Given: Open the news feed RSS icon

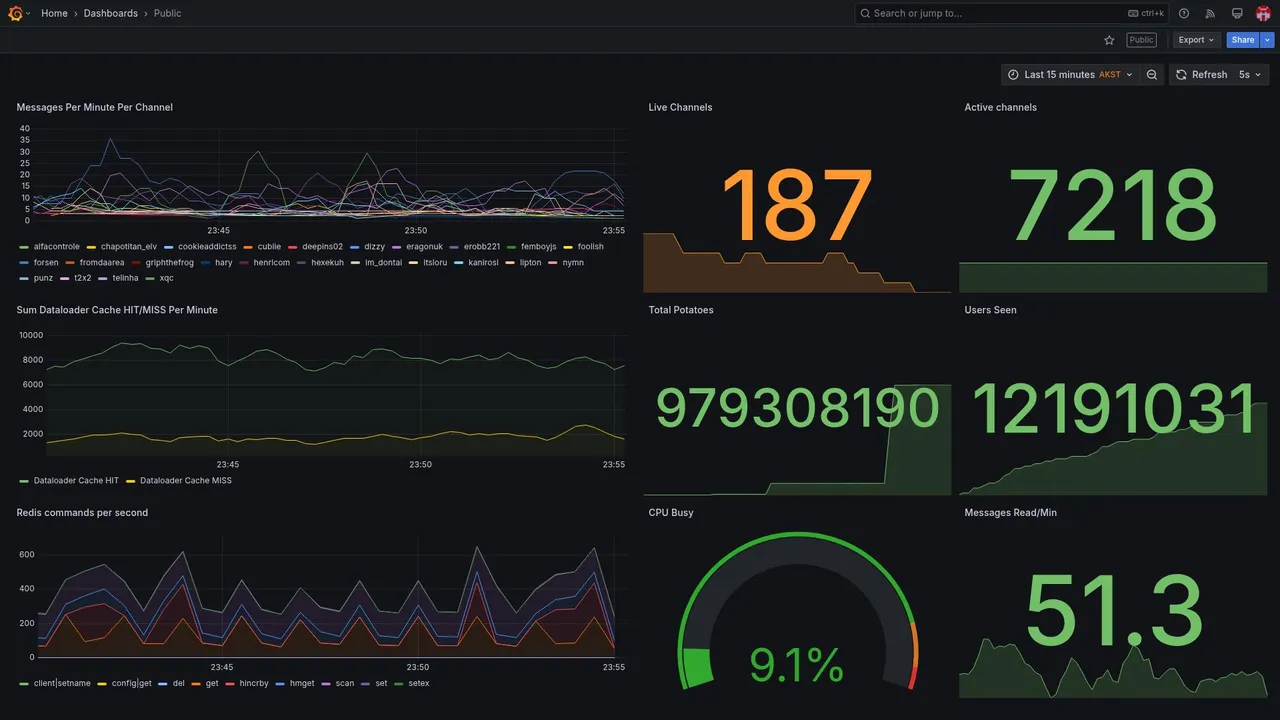Looking at the screenshot, I should click(1210, 13).
